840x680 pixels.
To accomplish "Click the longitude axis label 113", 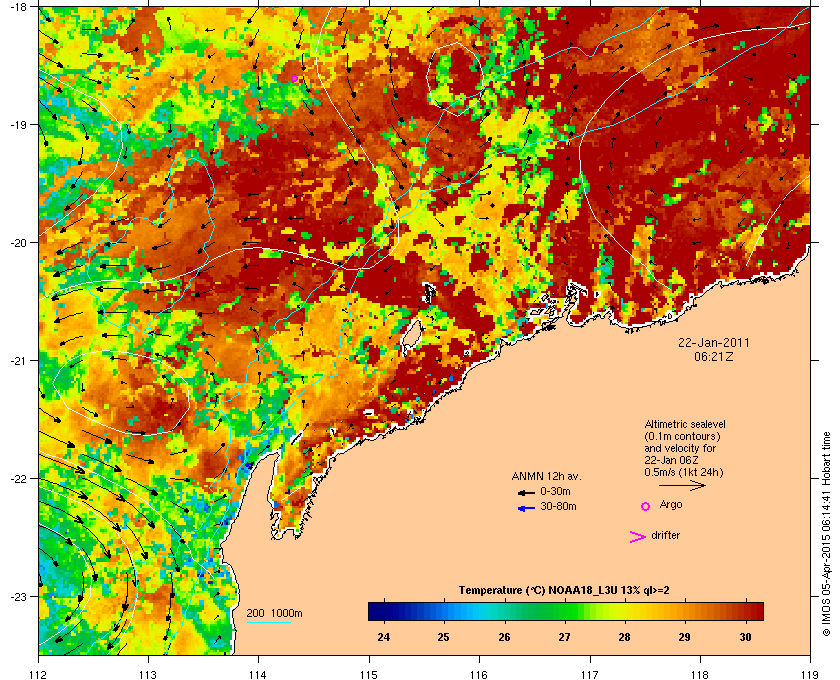I will click(x=148, y=674).
